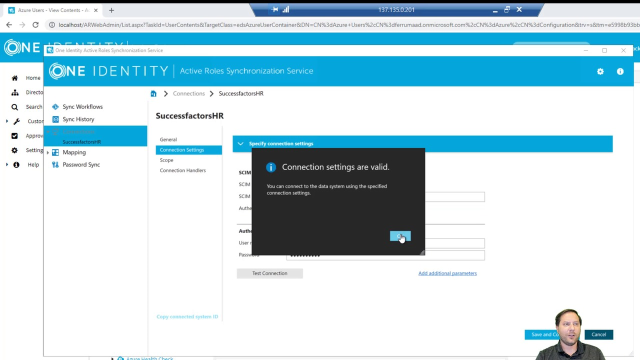Click the One Identity logo in Sync Service
This screenshot has height=360, width=640.
(x=109, y=71)
